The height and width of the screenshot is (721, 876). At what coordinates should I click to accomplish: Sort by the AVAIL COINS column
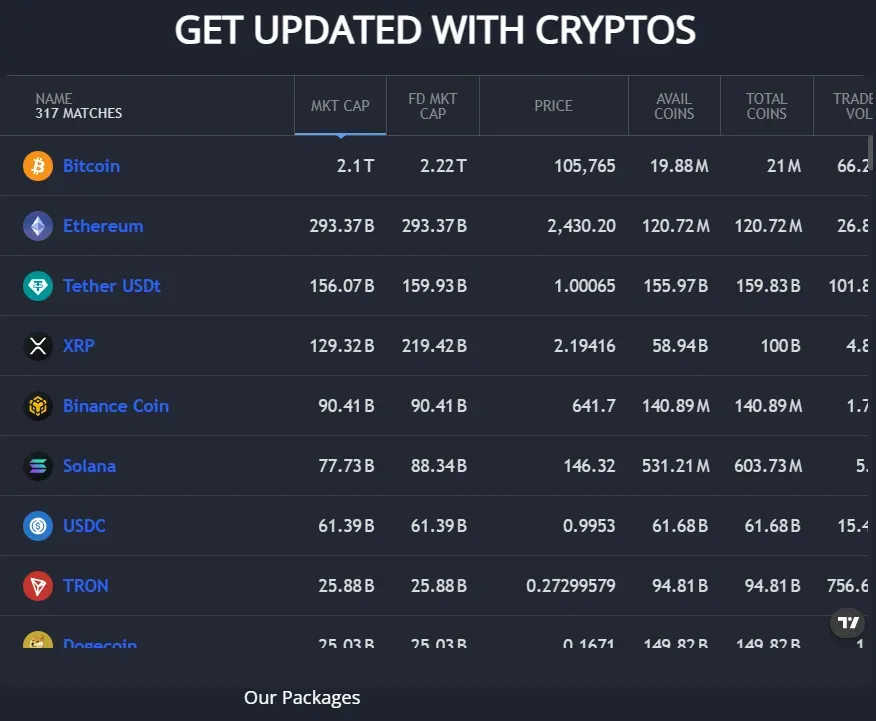tap(674, 106)
